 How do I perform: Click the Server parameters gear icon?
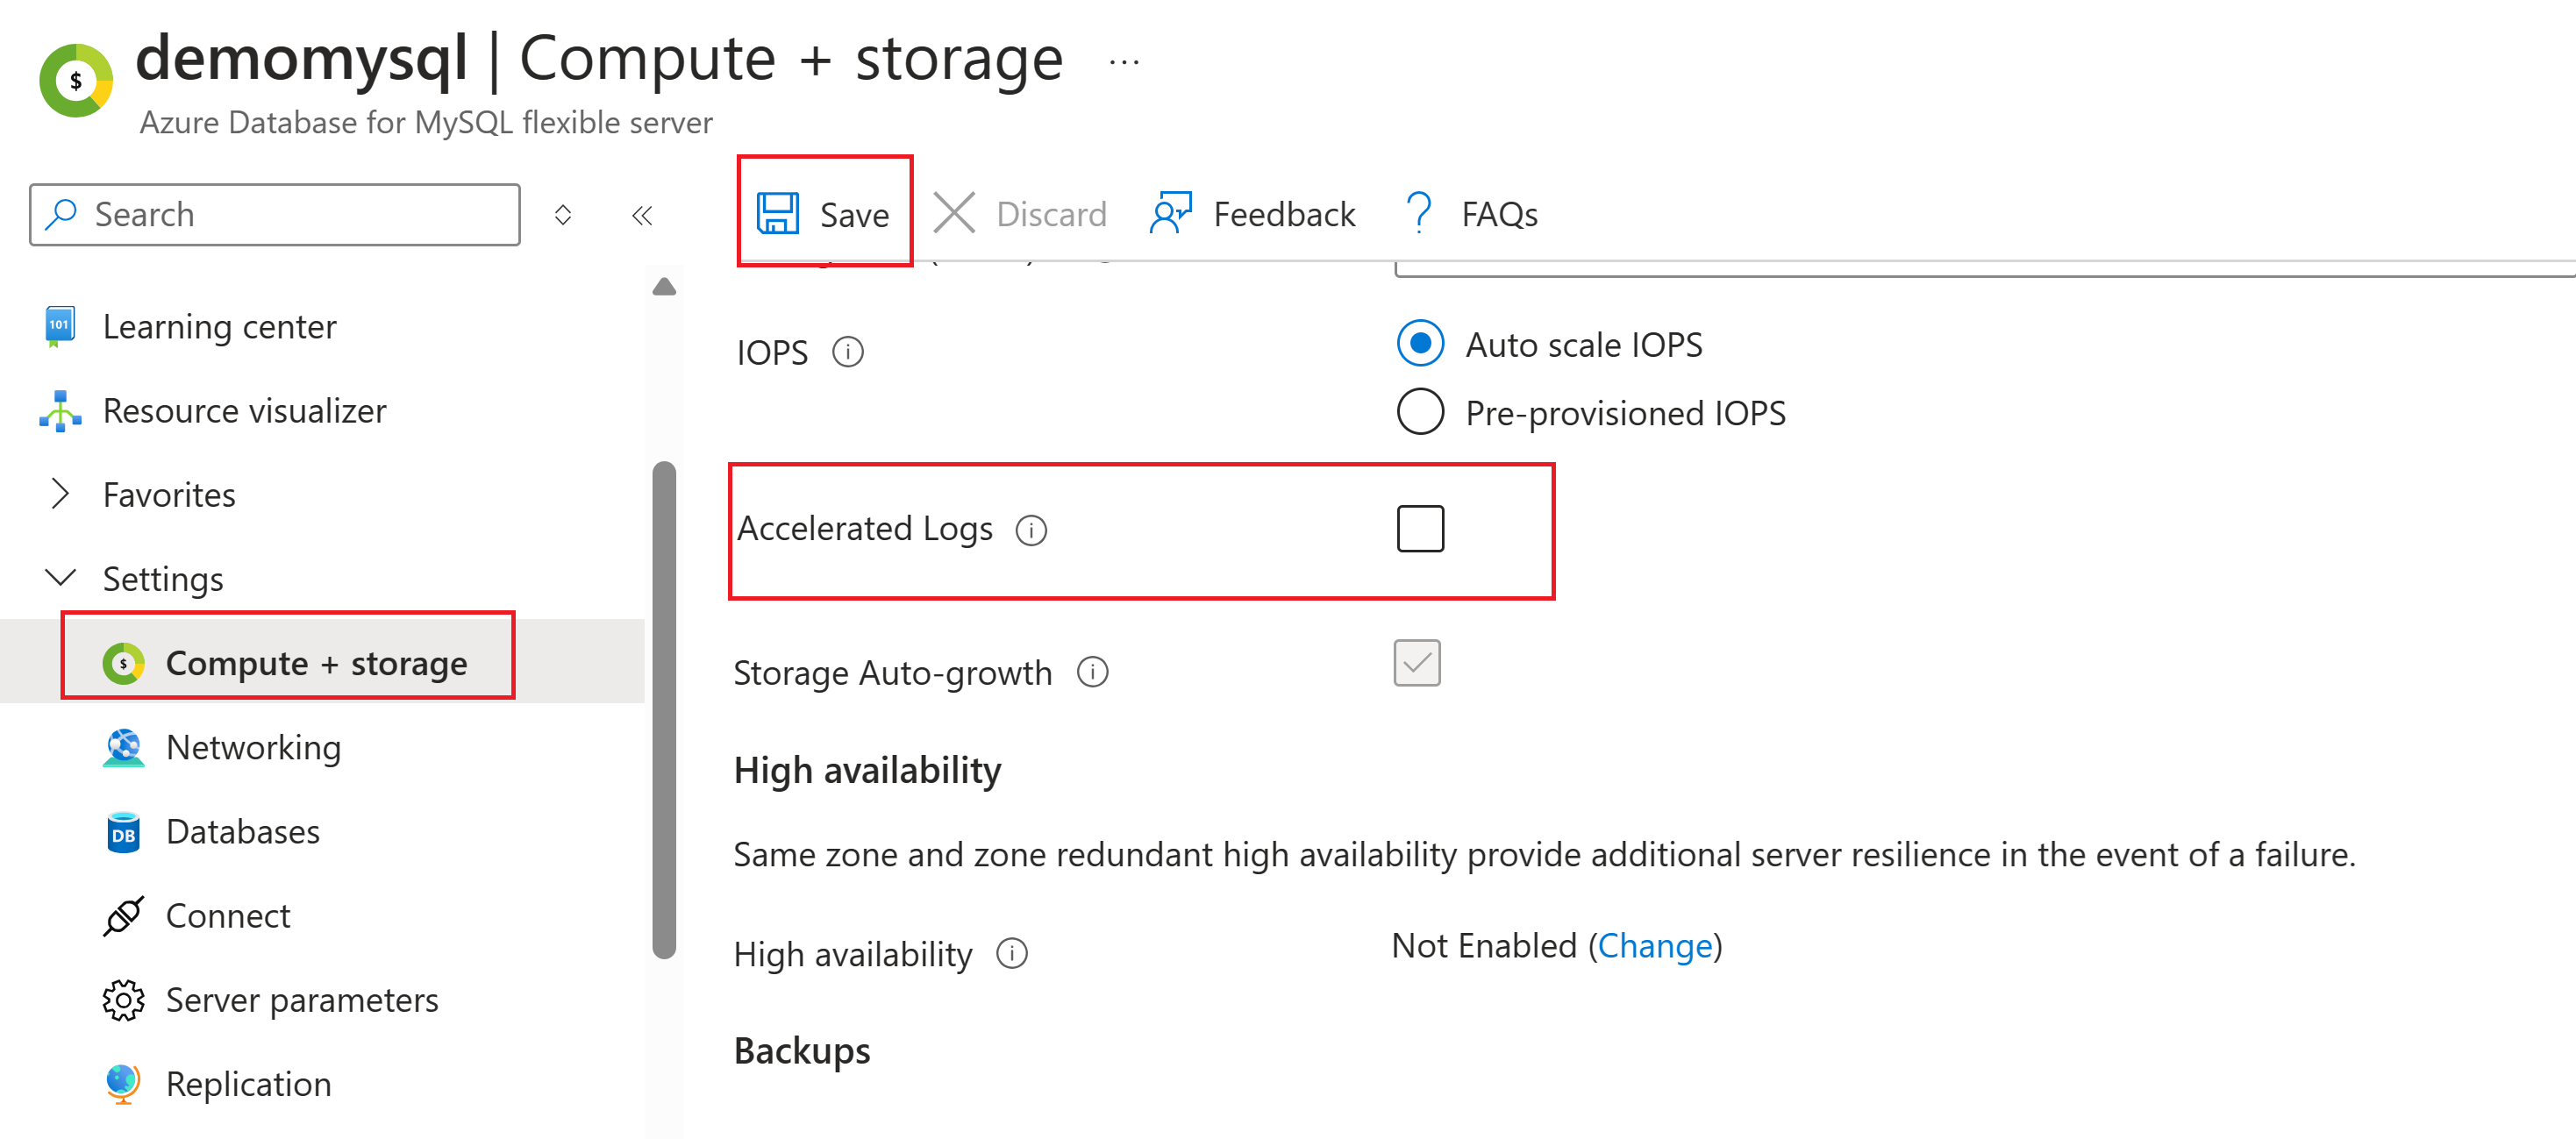point(123,999)
